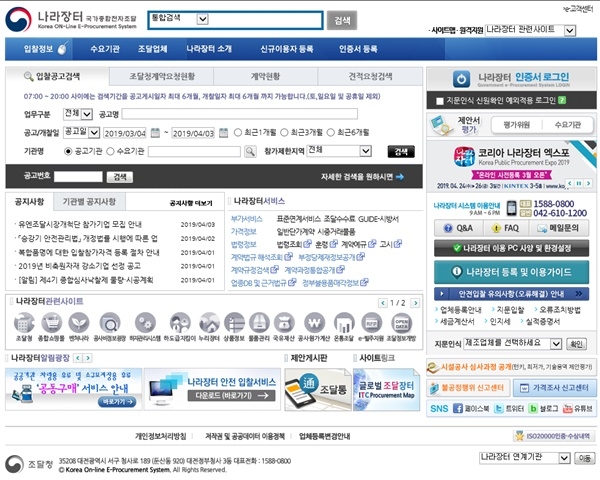
Task: Open the 조달정보개방 open data icon
Action: [x=401, y=323]
